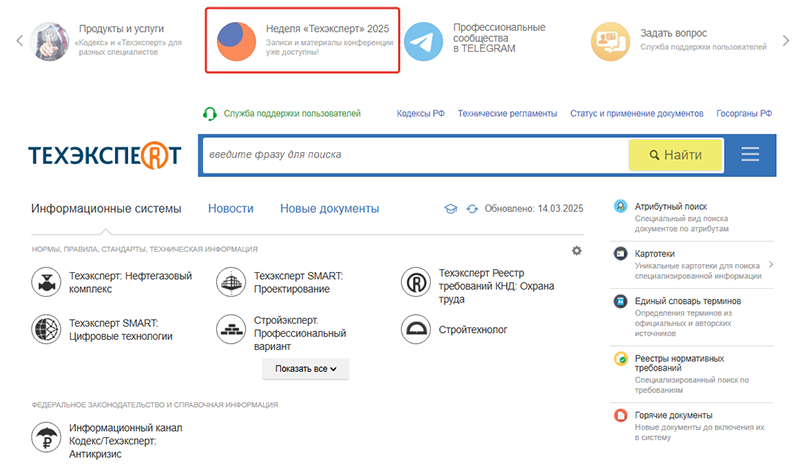The image size is (810, 475).
Task: Click Реестр требований КНД icon
Action: click(x=416, y=282)
